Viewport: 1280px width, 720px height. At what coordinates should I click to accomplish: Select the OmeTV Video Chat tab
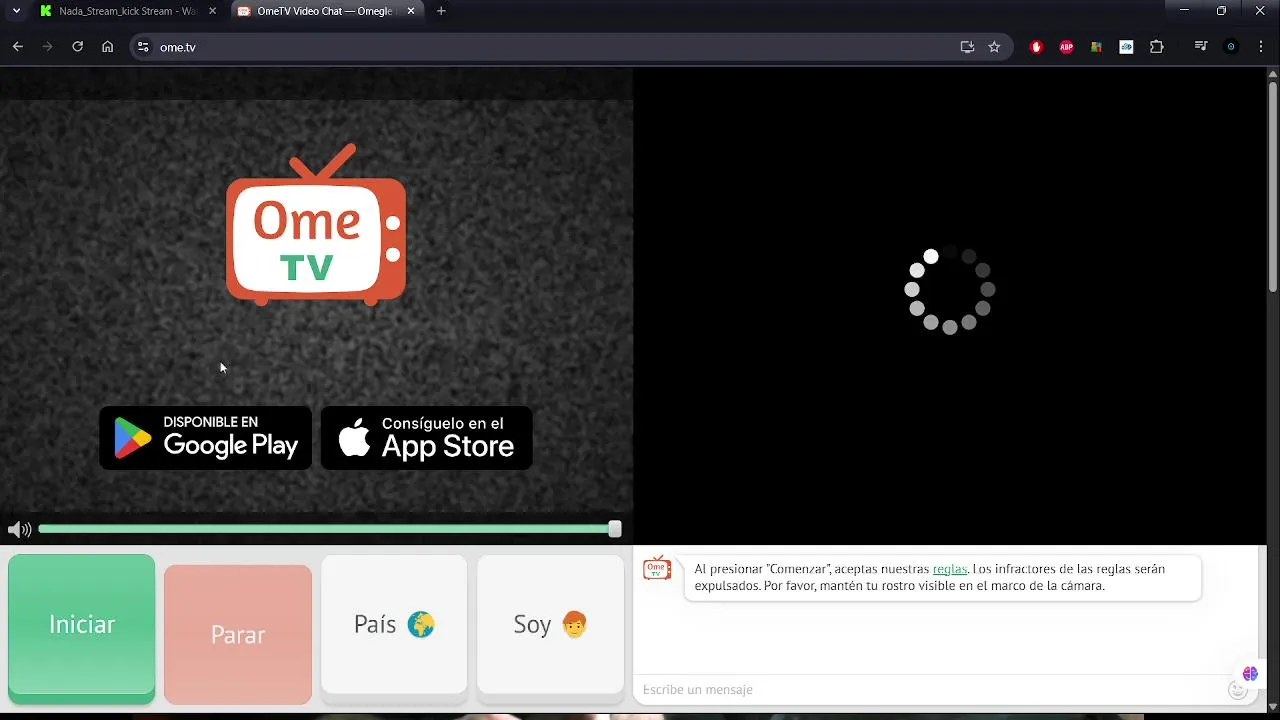click(x=325, y=11)
